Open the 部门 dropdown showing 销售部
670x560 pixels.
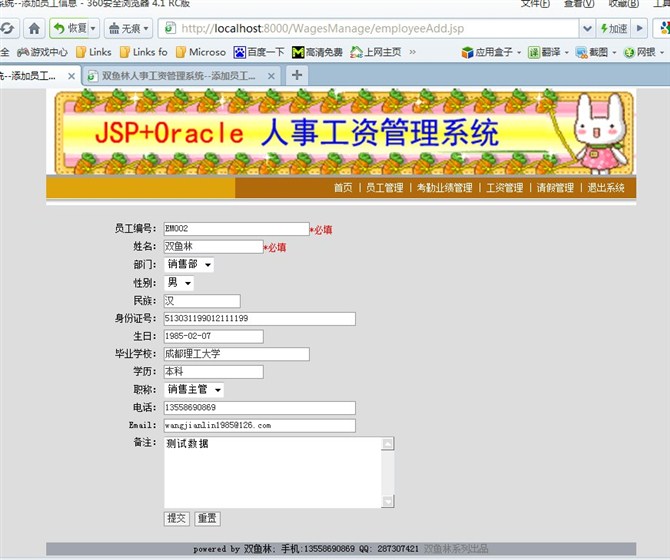[x=189, y=264]
